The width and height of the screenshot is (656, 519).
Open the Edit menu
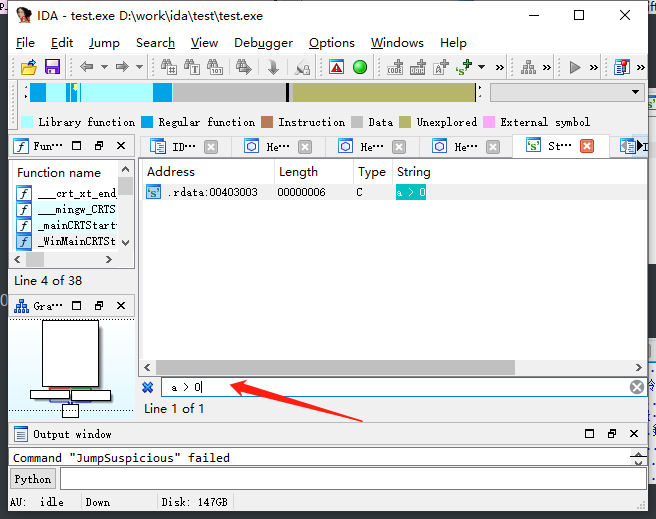click(x=62, y=43)
